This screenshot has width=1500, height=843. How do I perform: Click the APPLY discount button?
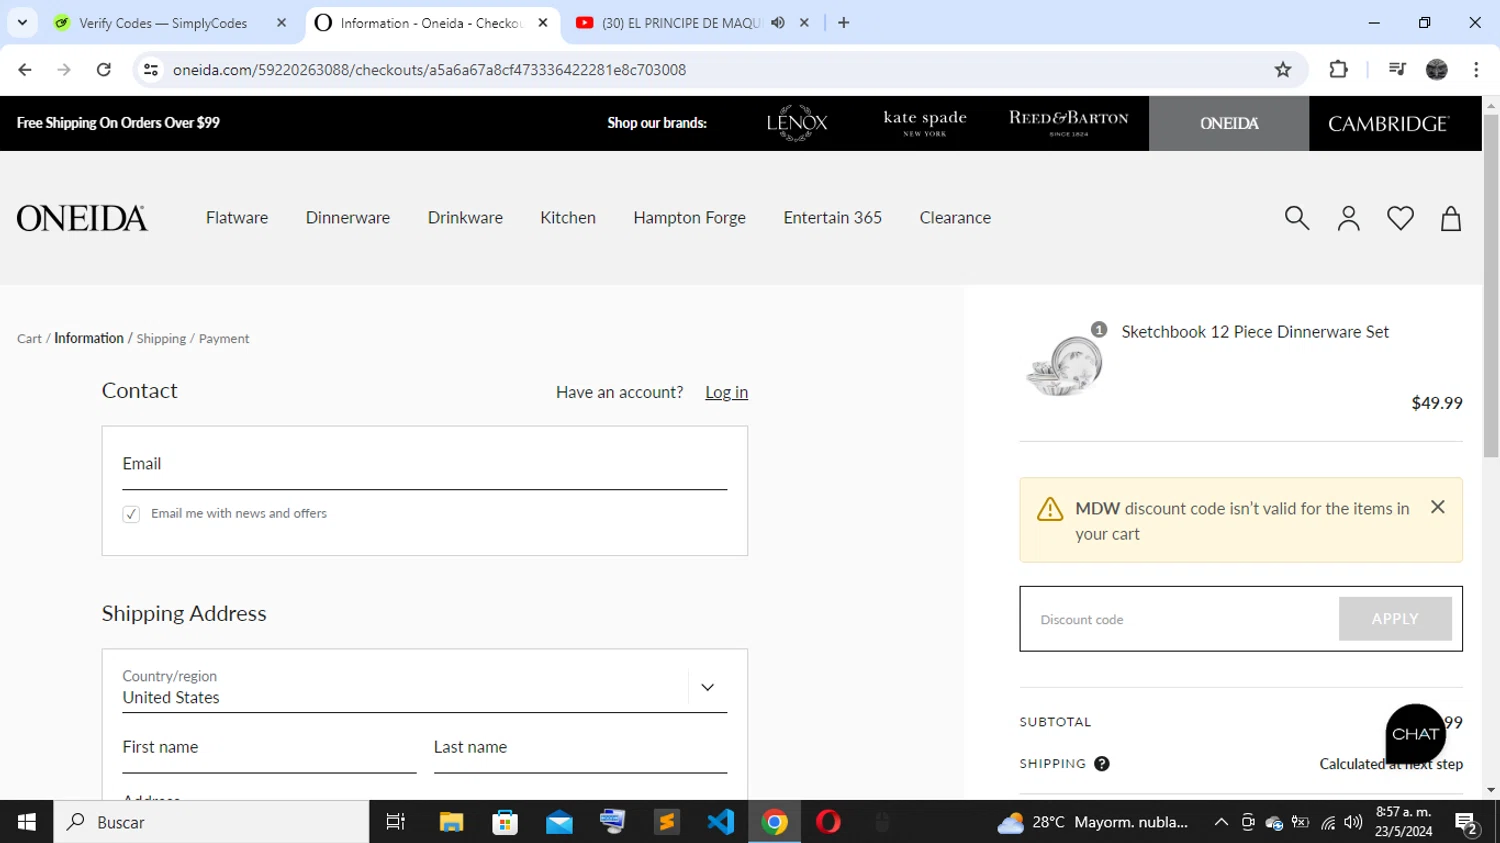click(1395, 619)
